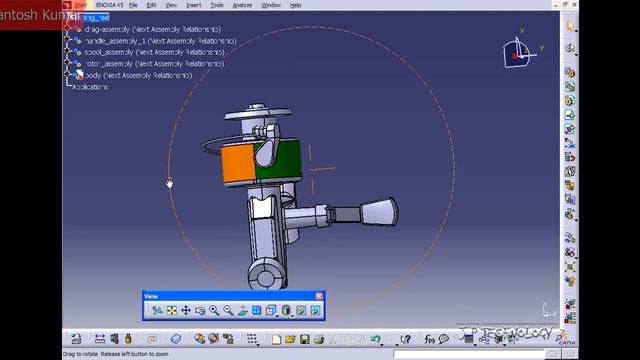Select handle_assembly_1 in the specification tree

click(x=160, y=41)
